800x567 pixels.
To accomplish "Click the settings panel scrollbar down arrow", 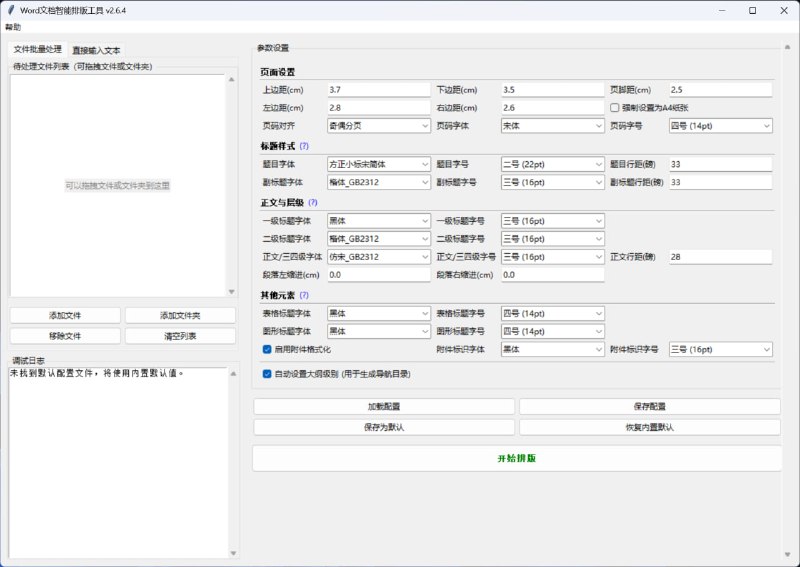I will 787,554.
